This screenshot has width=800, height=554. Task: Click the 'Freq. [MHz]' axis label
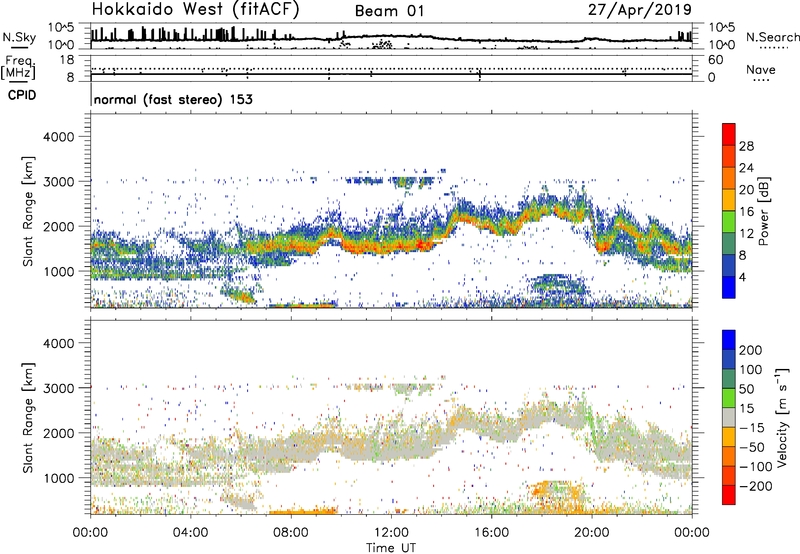pos(19,68)
